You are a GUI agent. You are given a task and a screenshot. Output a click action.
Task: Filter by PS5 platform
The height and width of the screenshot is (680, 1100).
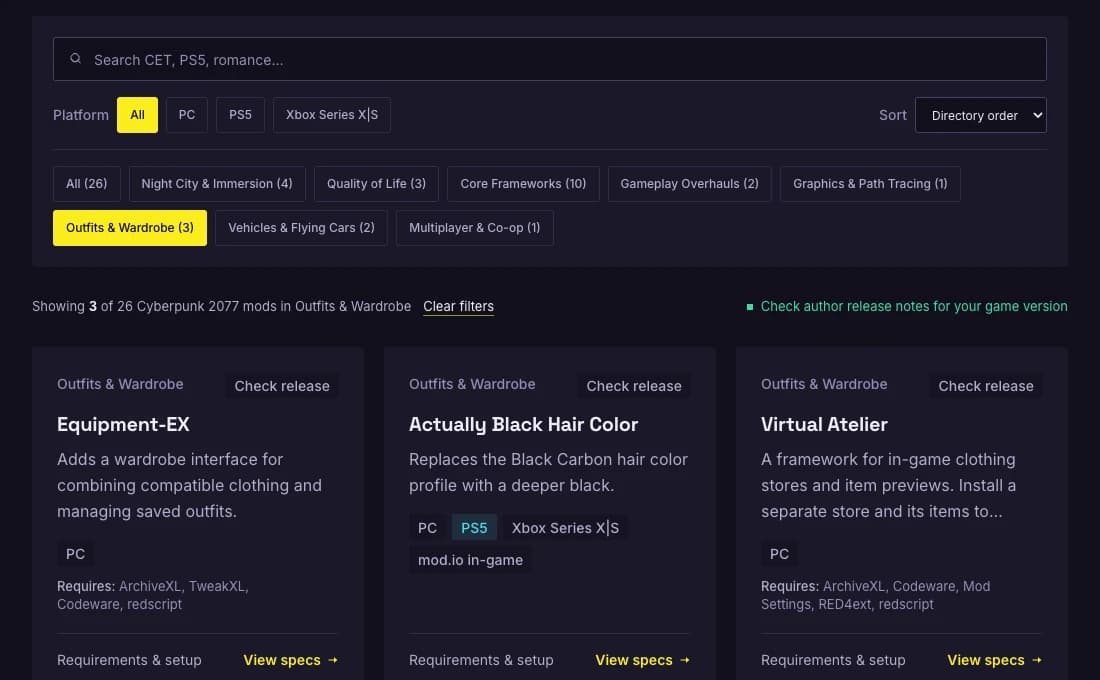[240, 115]
